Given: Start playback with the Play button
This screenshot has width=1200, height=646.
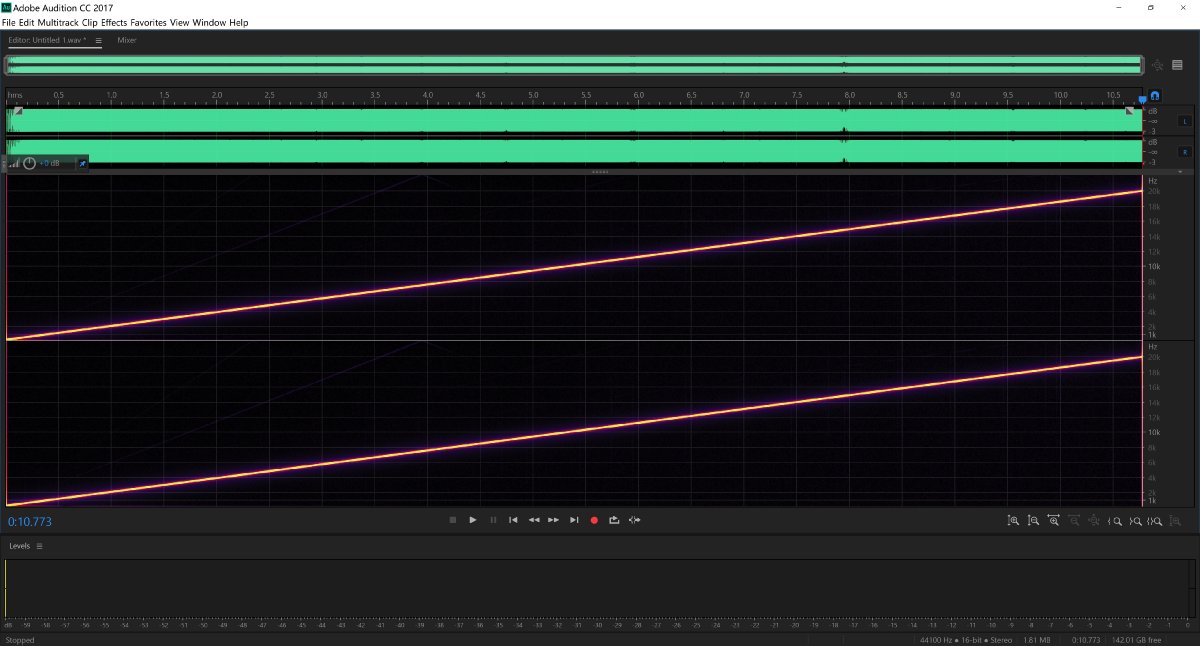Looking at the screenshot, I should [x=473, y=520].
